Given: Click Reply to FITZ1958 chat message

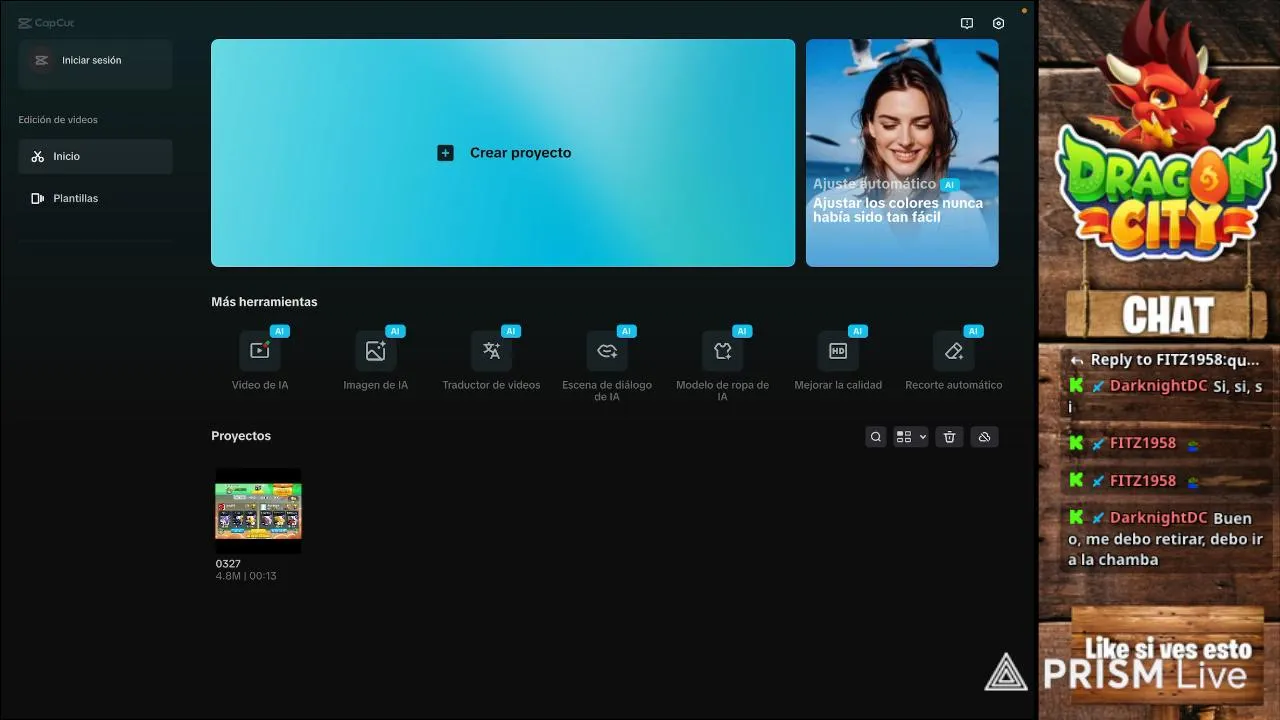Looking at the screenshot, I should click(x=1165, y=360).
